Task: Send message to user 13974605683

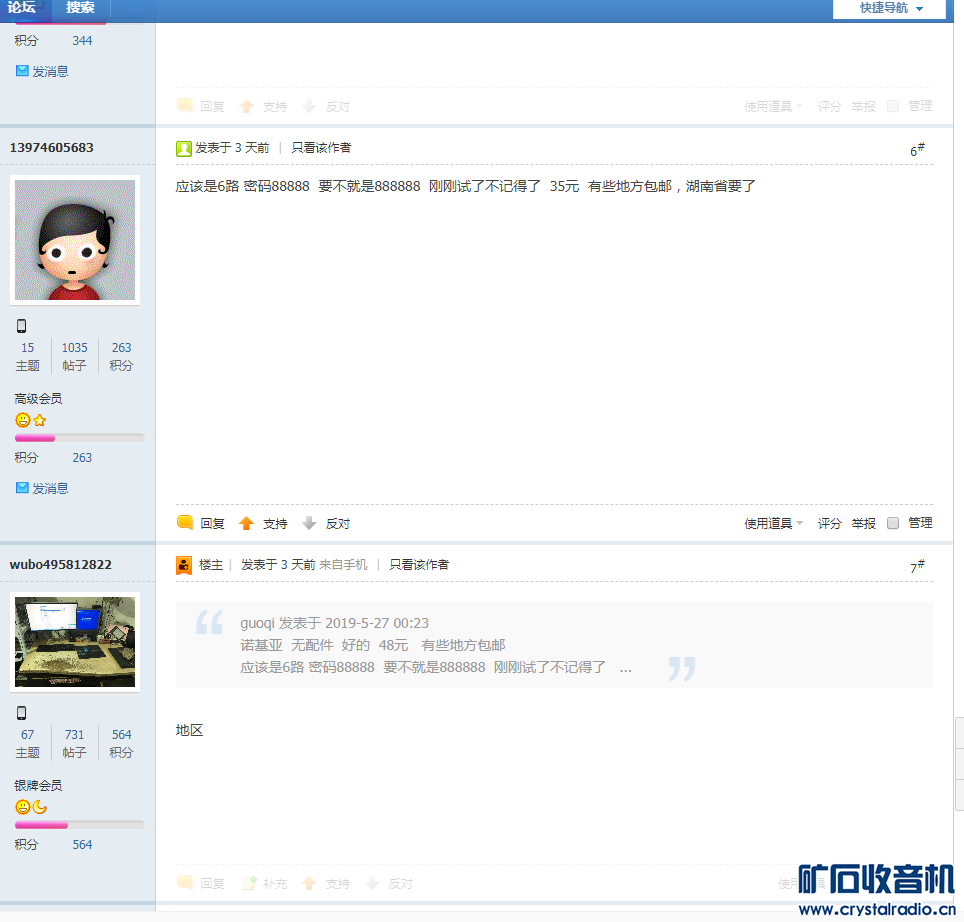Action: [50, 488]
